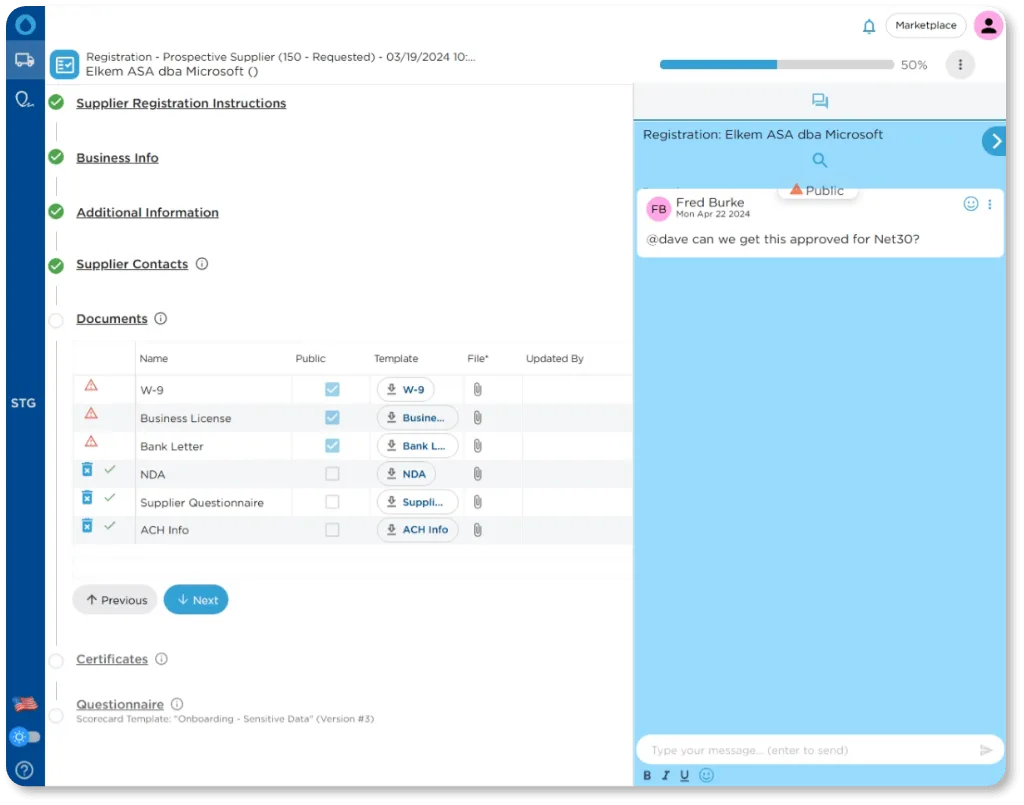Click the send message arrow icon
Screen dimensions: 1024x805
click(986, 750)
